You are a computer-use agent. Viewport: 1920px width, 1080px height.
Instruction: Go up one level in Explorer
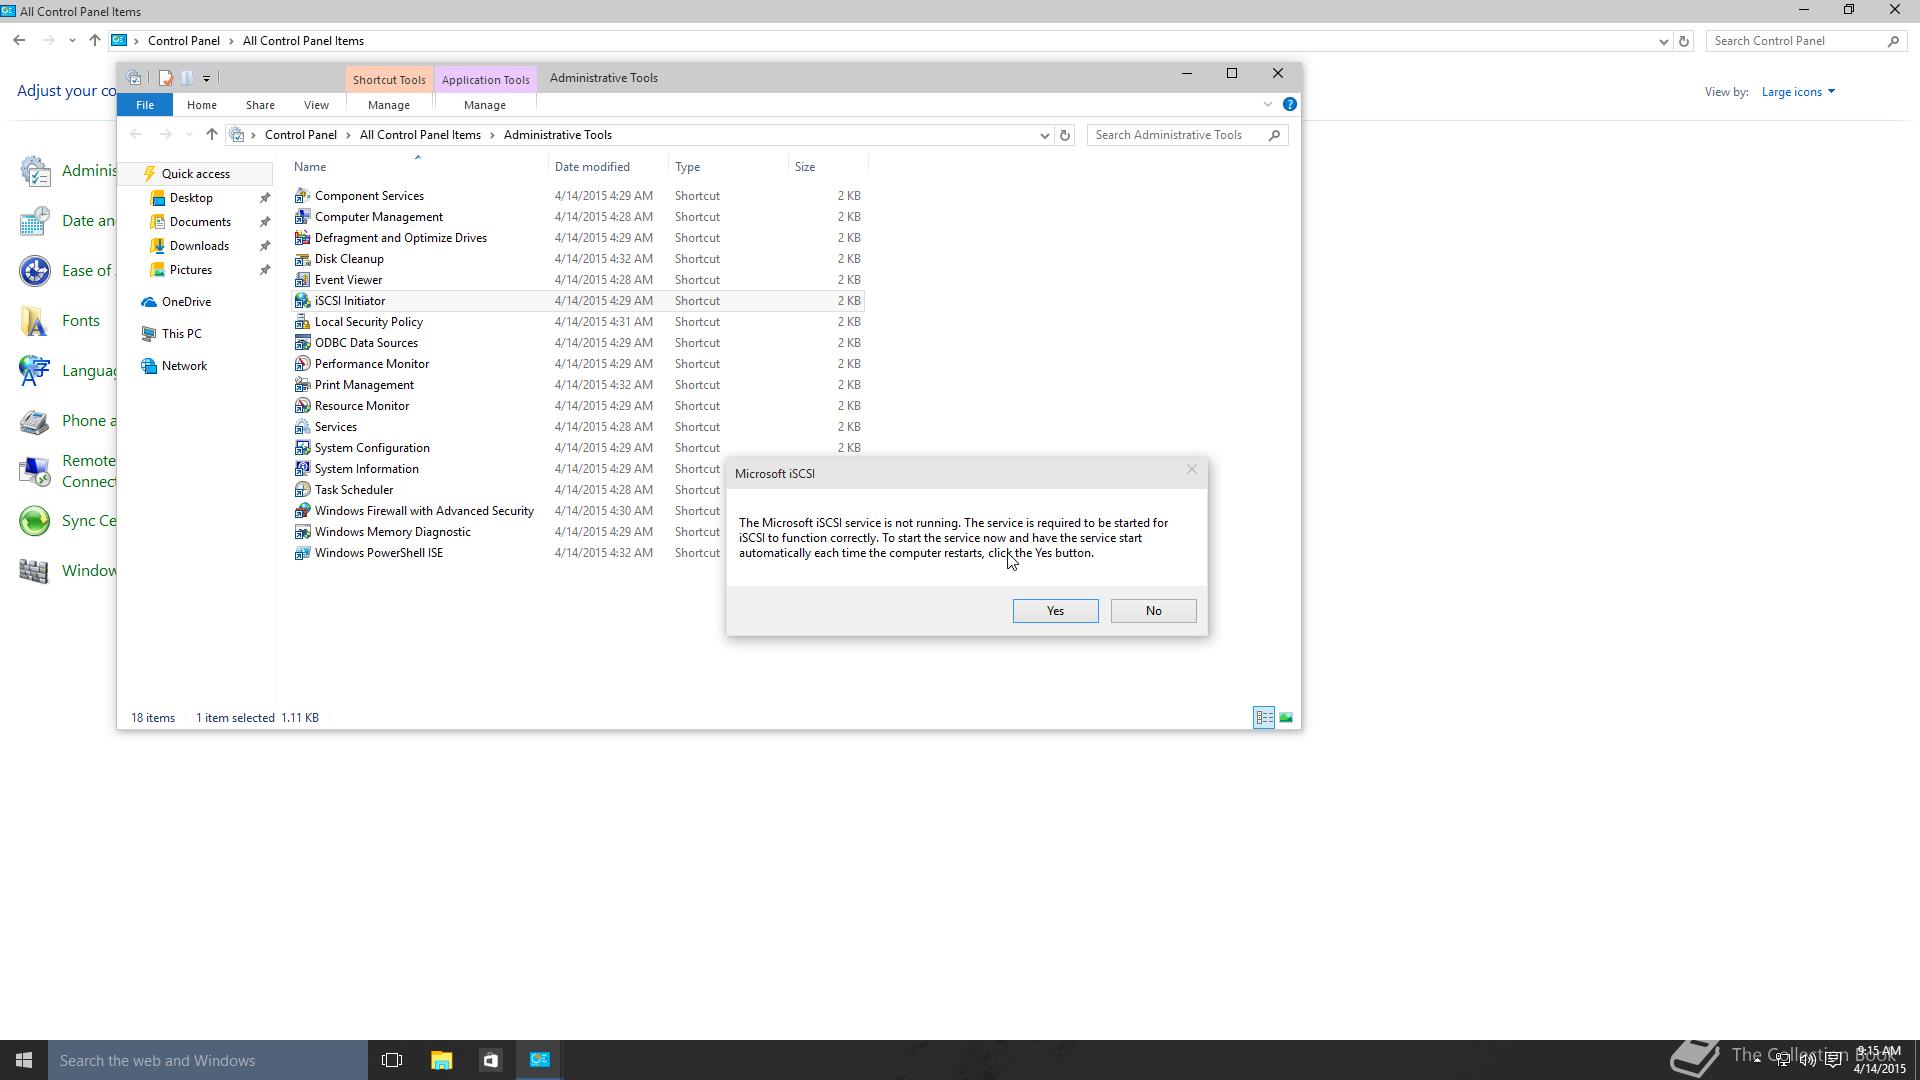point(211,135)
